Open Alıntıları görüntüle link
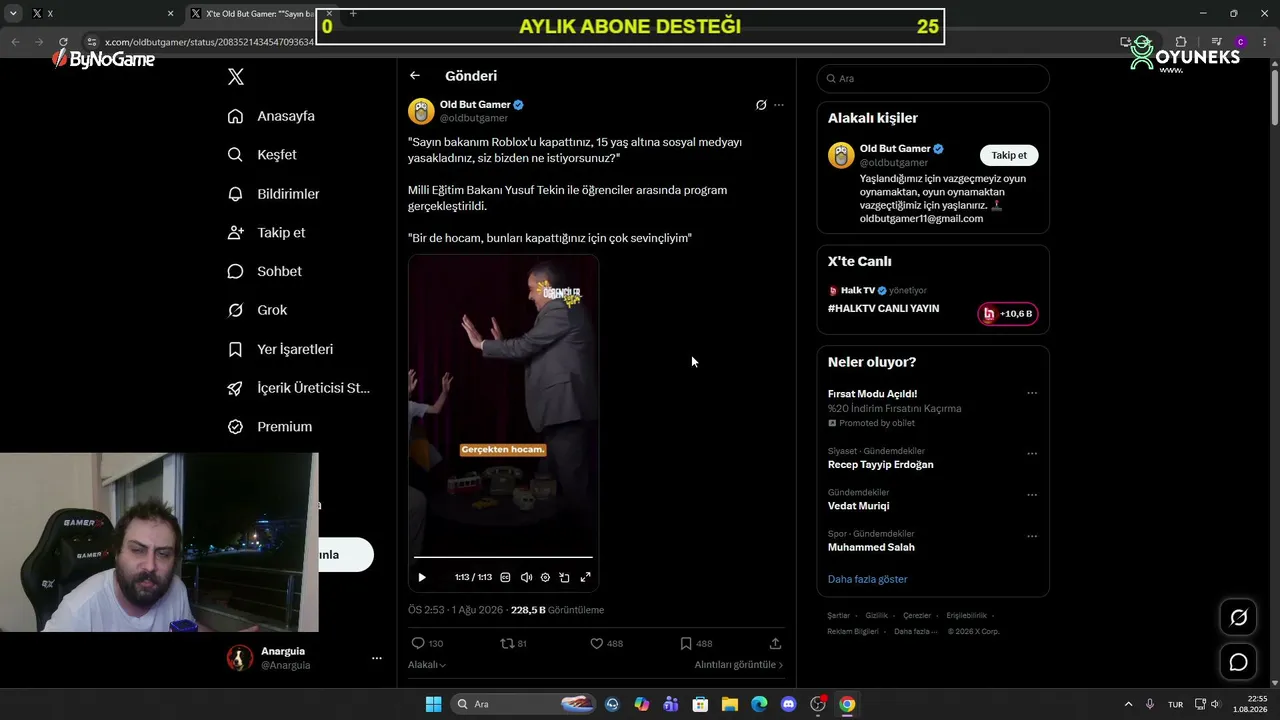The height and width of the screenshot is (720, 1280). pos(739,665)
